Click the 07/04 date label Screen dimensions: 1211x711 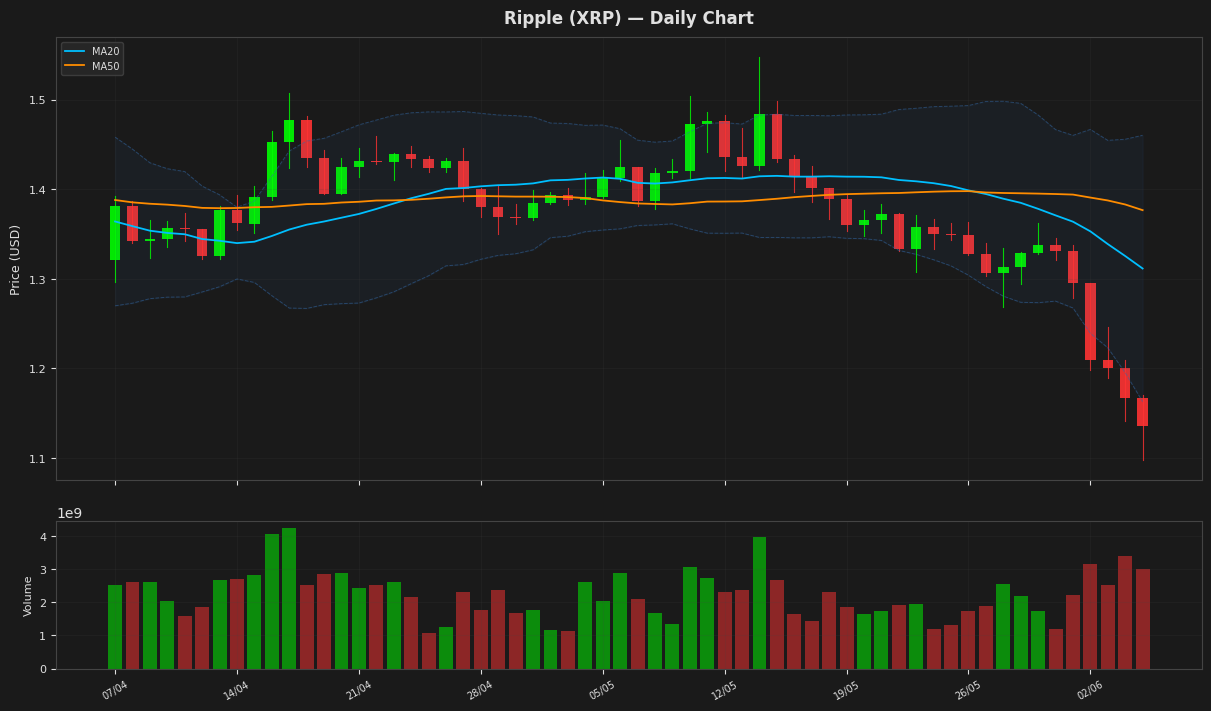(x=114, y=690)
